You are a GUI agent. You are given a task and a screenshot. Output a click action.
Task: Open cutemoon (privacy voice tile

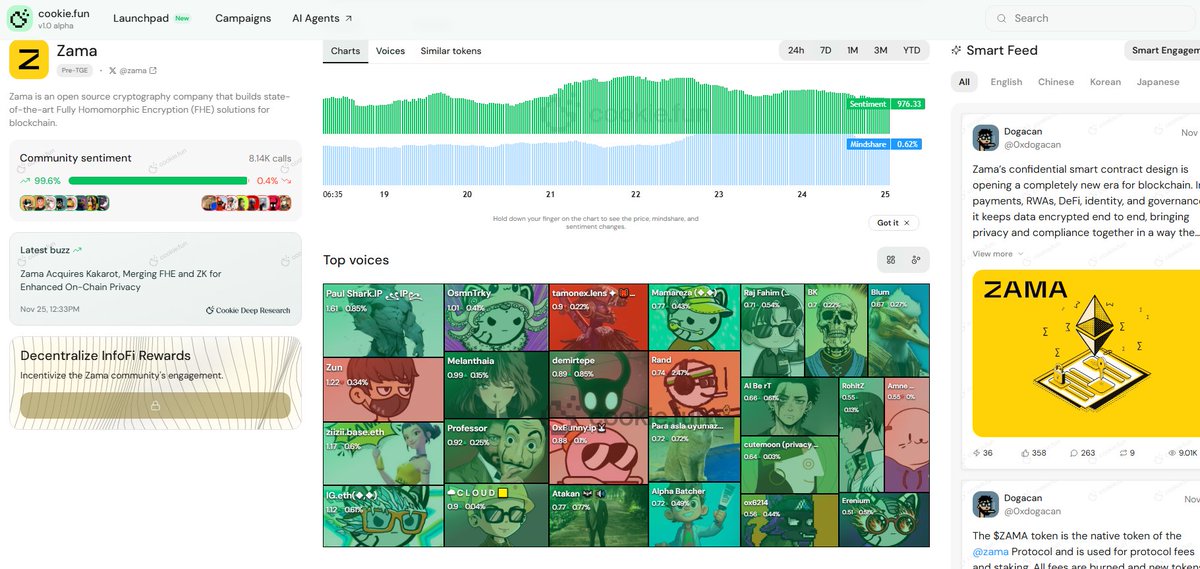pos(789,465)
